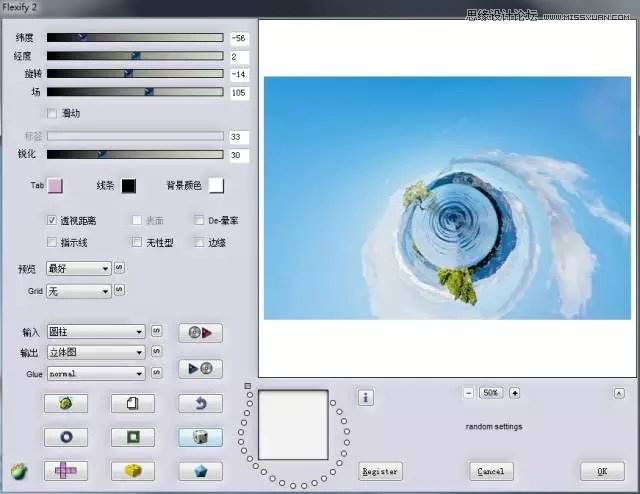Uncheck the 透视距离 checkbox
The height and width of the screenshot is (494, 640).
pos(51,220)
